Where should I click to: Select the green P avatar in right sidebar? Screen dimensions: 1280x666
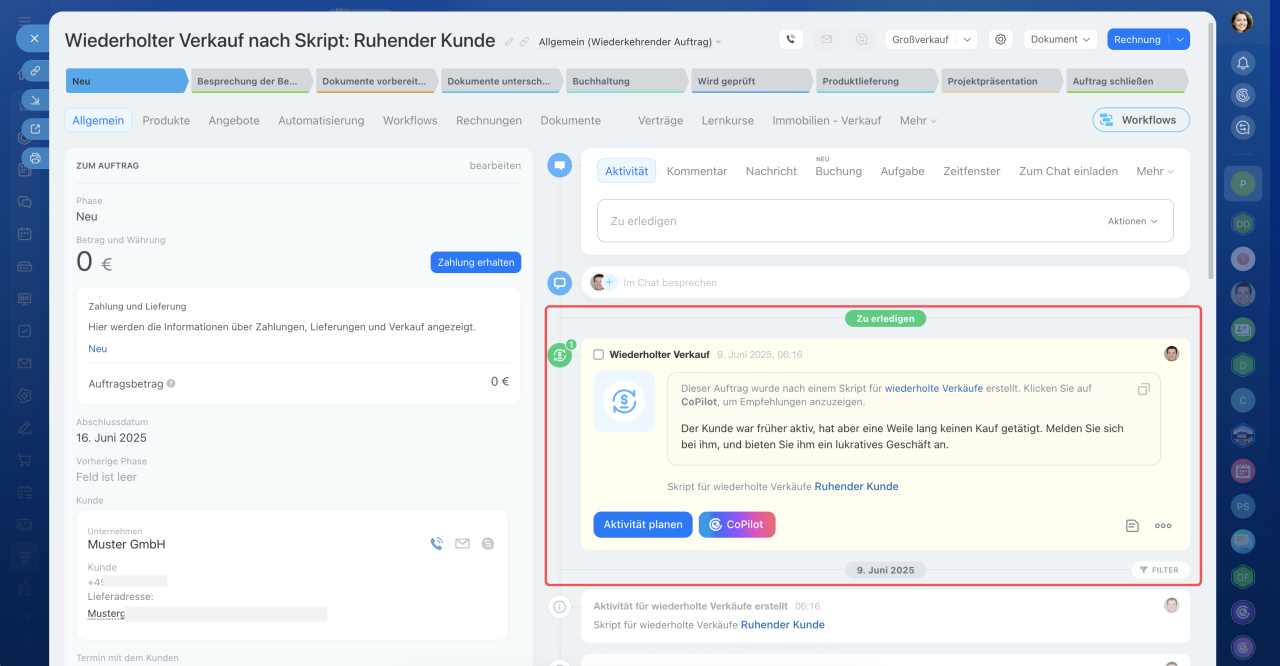pyautogui.click(x=1243, y=184)
